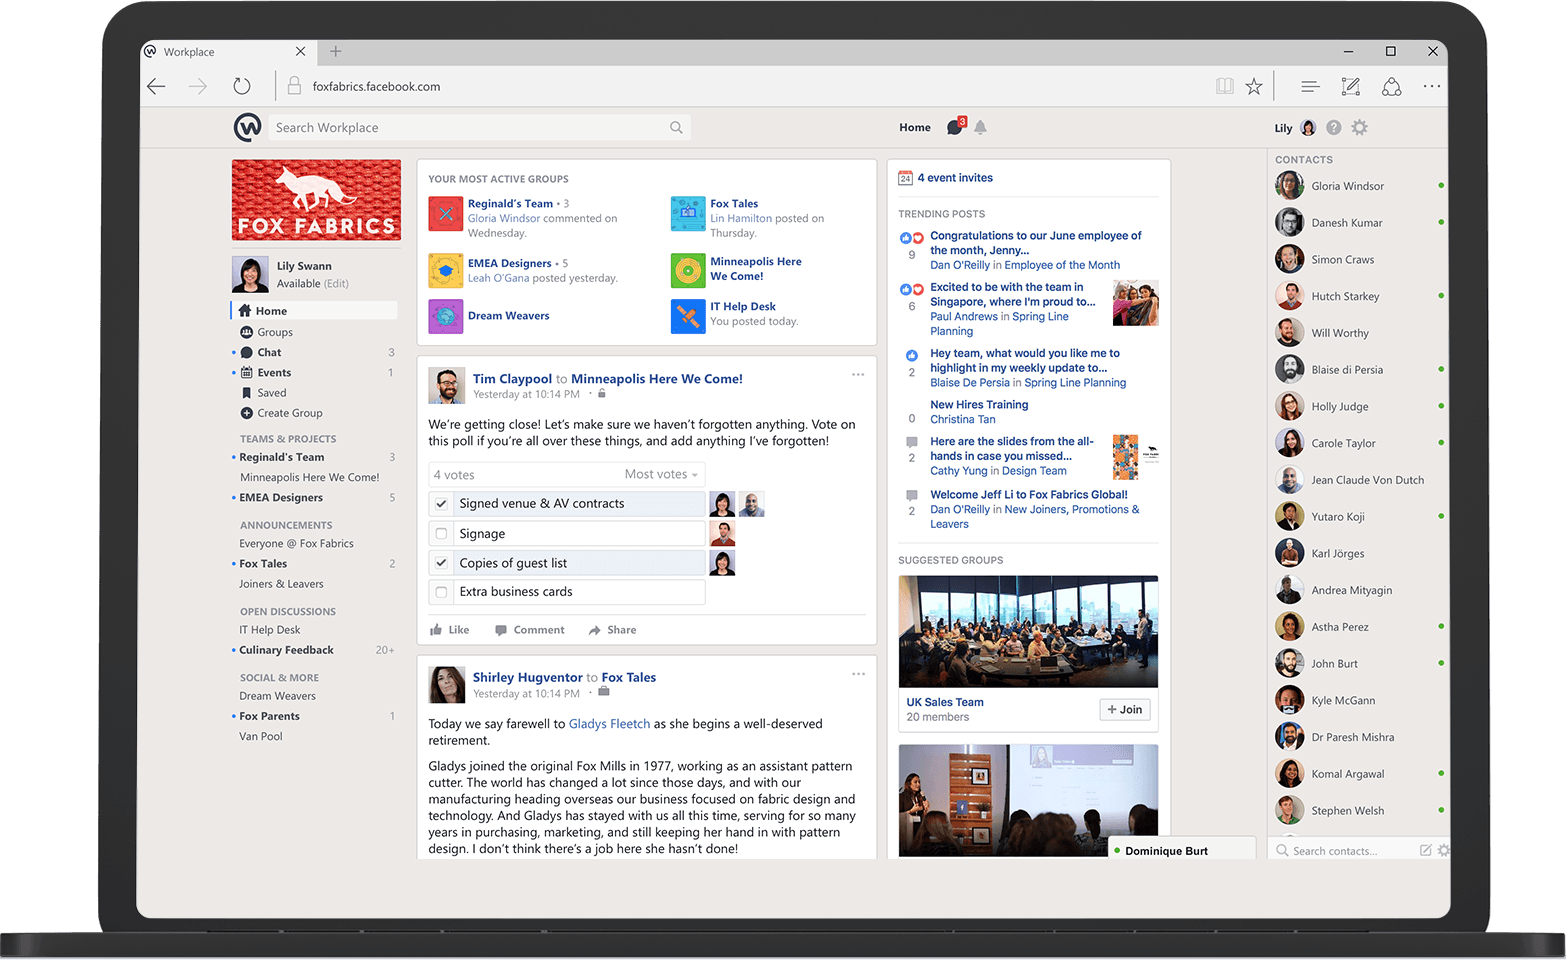Check the Signage poll option
Viewport: 1566px width, 961px height.
coord(441,534)
